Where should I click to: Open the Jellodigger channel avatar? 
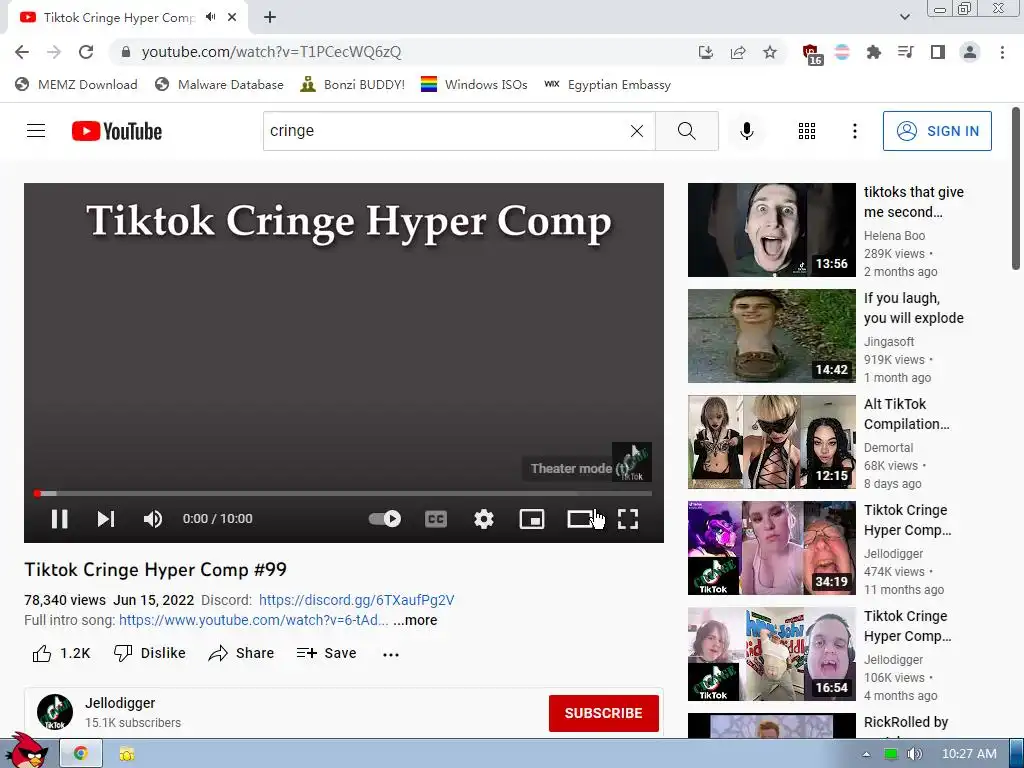click(x=55, y=712)
